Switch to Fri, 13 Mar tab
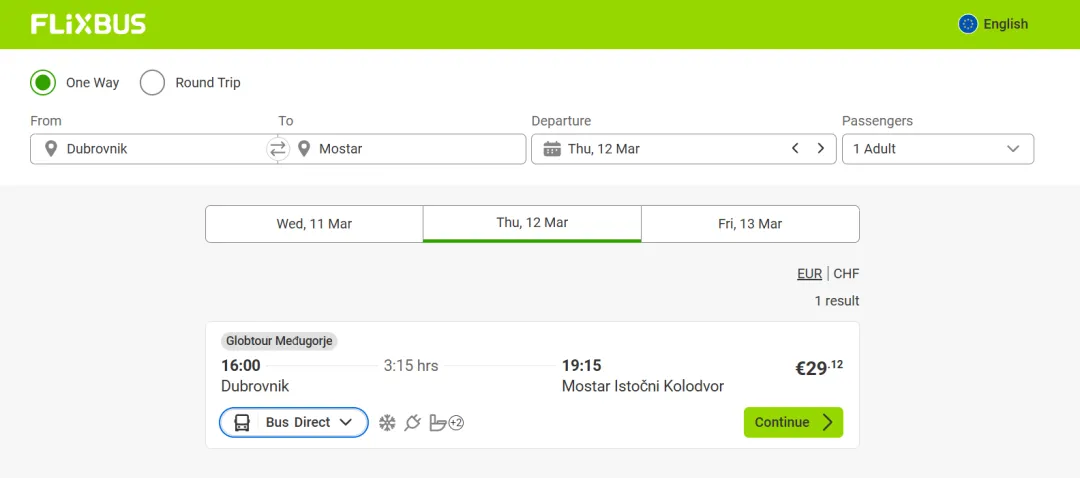The height and width of the screenshot is (478, 1080). point(750,224)
